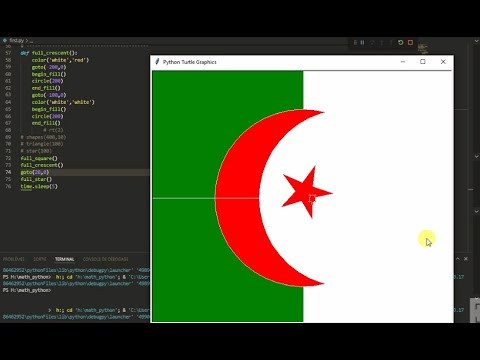Click full_star() on line 75
This screenshot has width=480, height=360.
tap(36, 179)
